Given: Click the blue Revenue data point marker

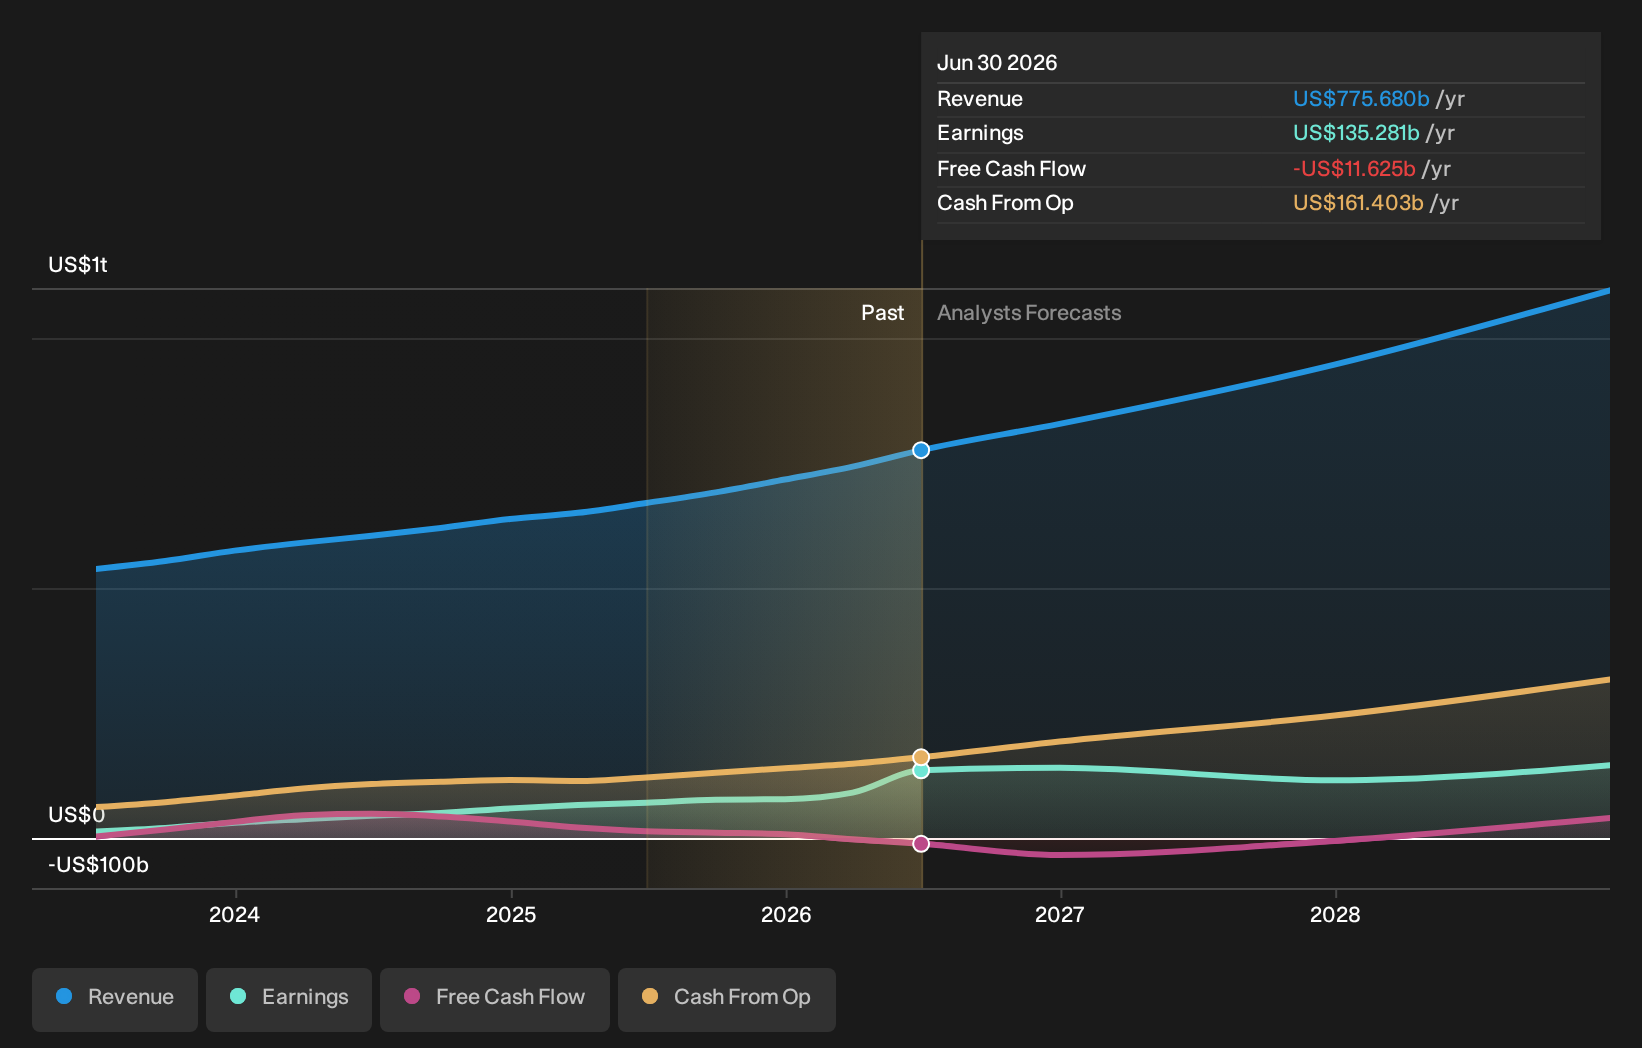Looking at the screenshot, I should tap(921, 450).
